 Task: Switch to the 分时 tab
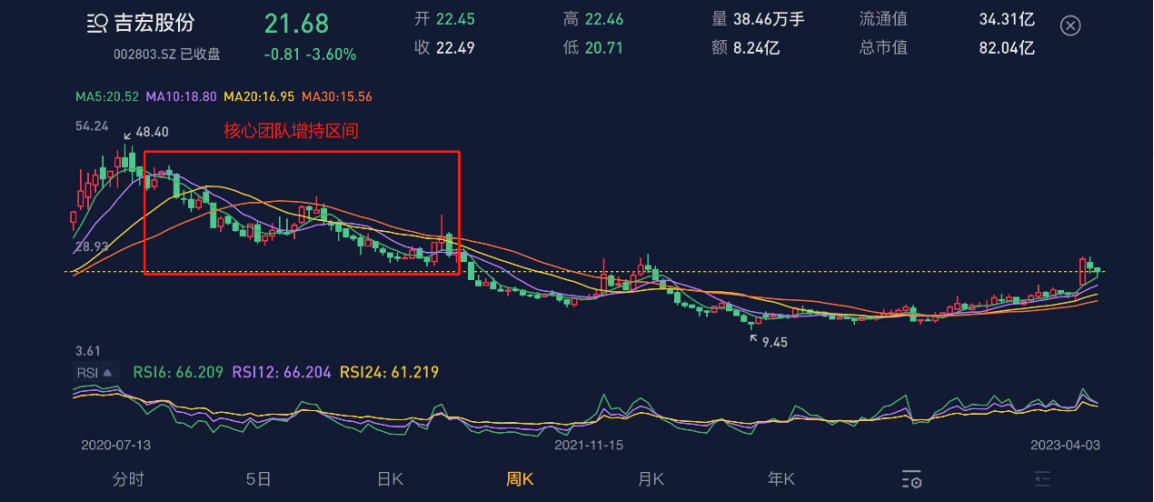(x=128, y=479)
